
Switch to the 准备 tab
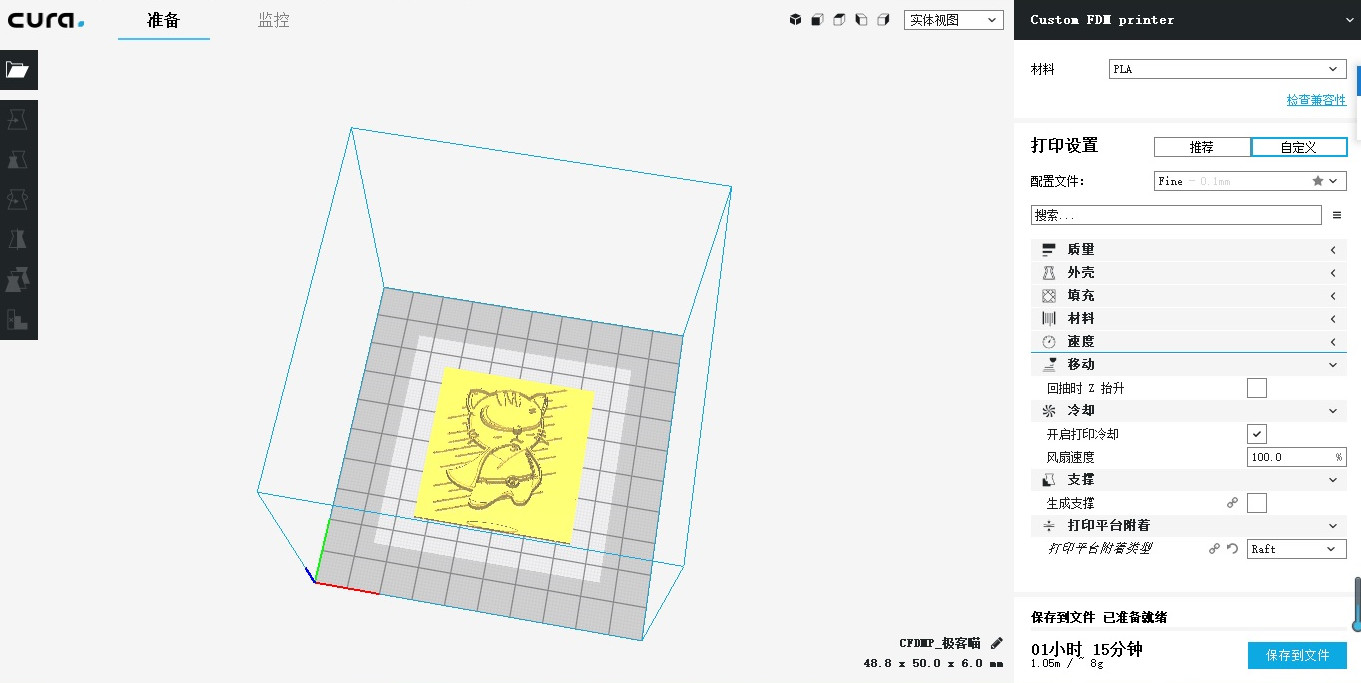click(x=163, y=20)
